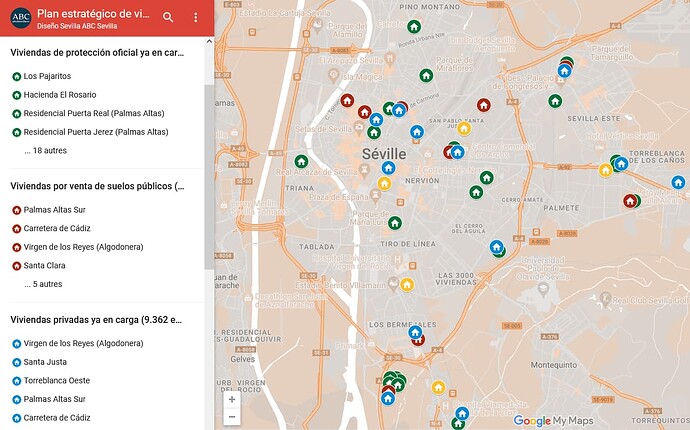Select Hacienda El Rosario in the legend
690x430 pixels.
[60, 95]
